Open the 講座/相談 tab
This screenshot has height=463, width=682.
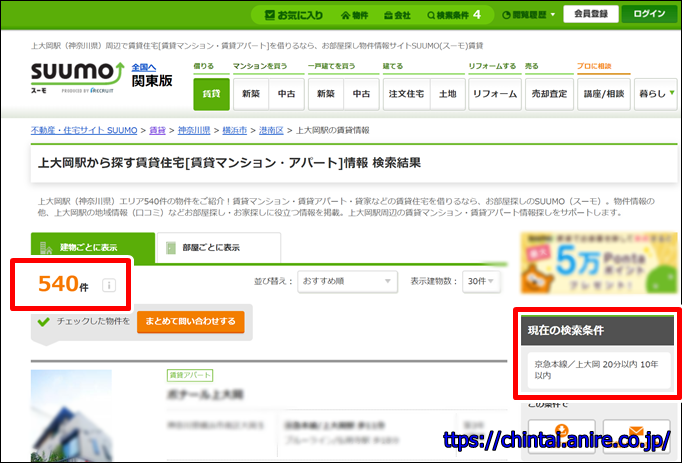tap(604, 94)
